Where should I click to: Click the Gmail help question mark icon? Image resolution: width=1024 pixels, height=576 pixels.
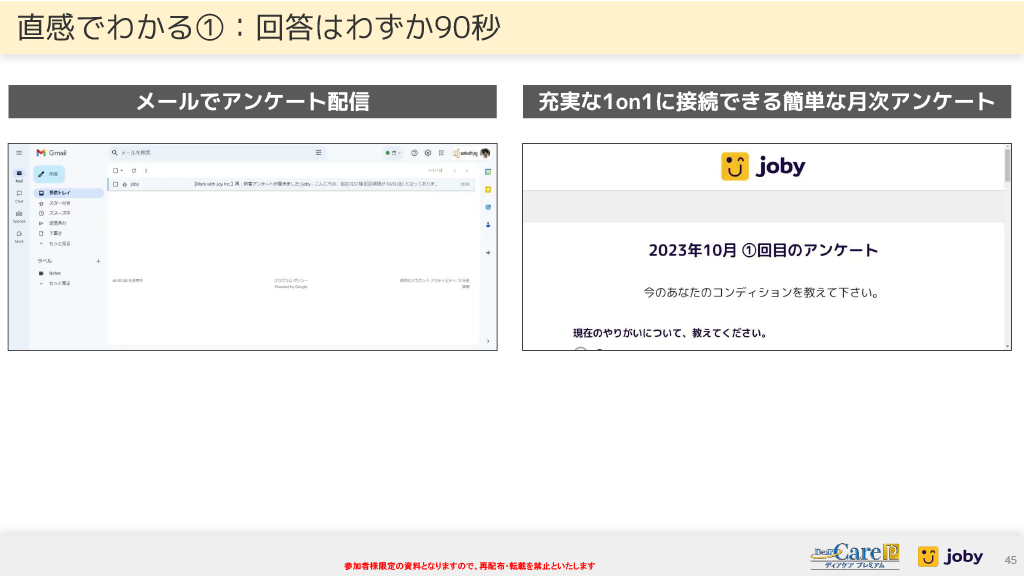coord(414,153)
